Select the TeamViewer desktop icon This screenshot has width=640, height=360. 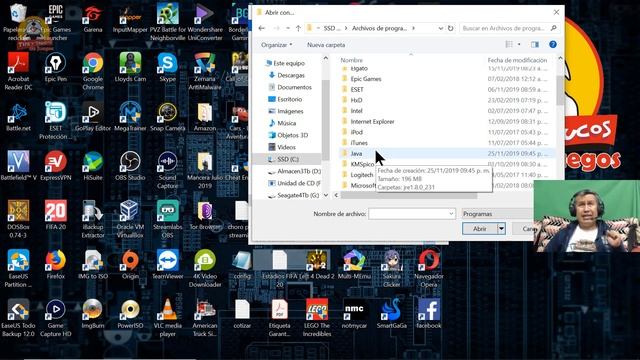167,264
